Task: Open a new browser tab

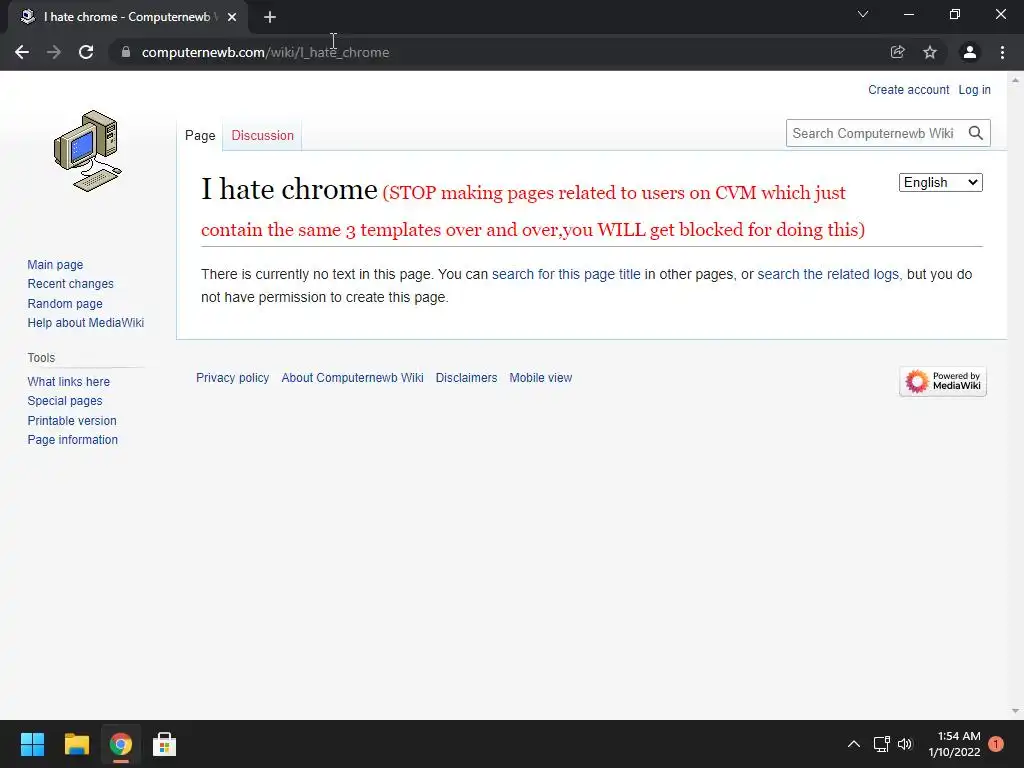Action: 270,17
